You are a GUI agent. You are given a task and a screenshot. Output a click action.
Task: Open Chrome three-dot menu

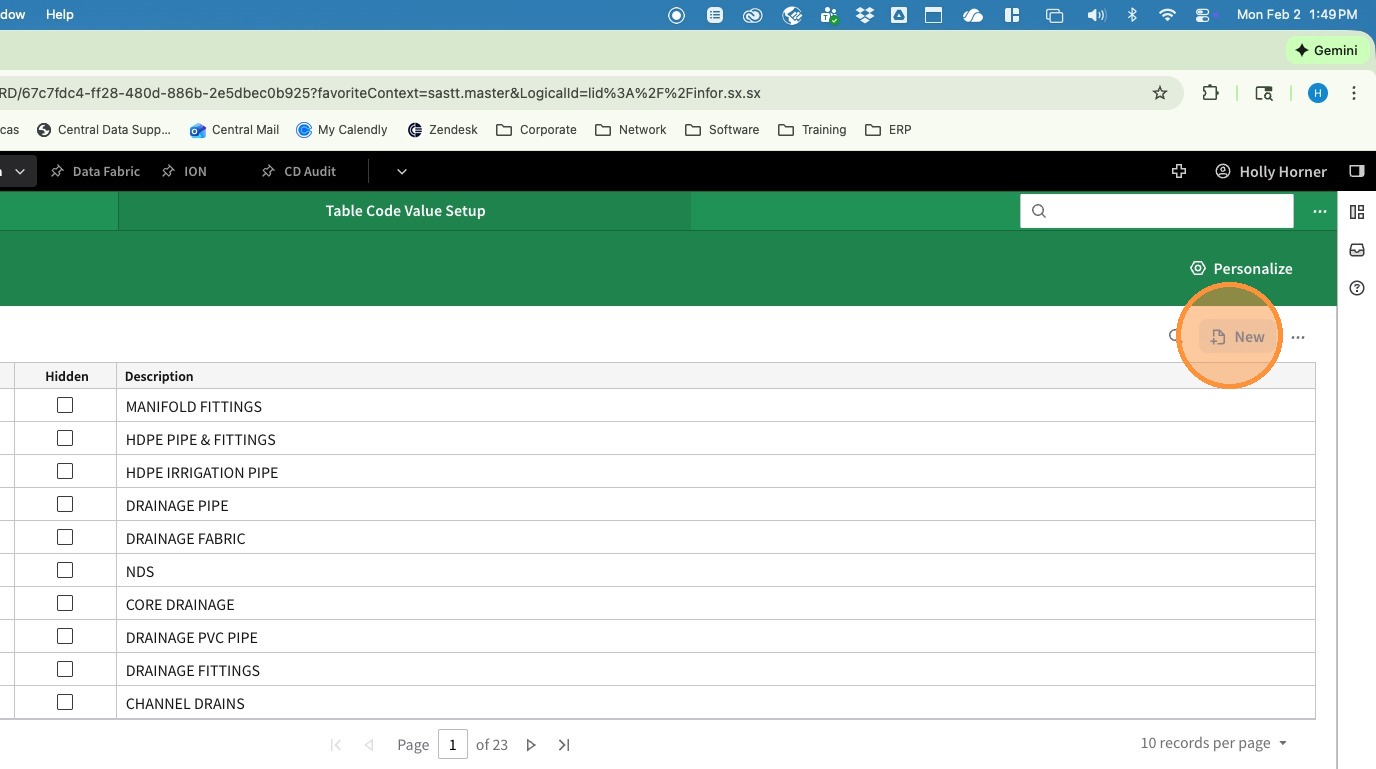click(x=1354, y=93)
